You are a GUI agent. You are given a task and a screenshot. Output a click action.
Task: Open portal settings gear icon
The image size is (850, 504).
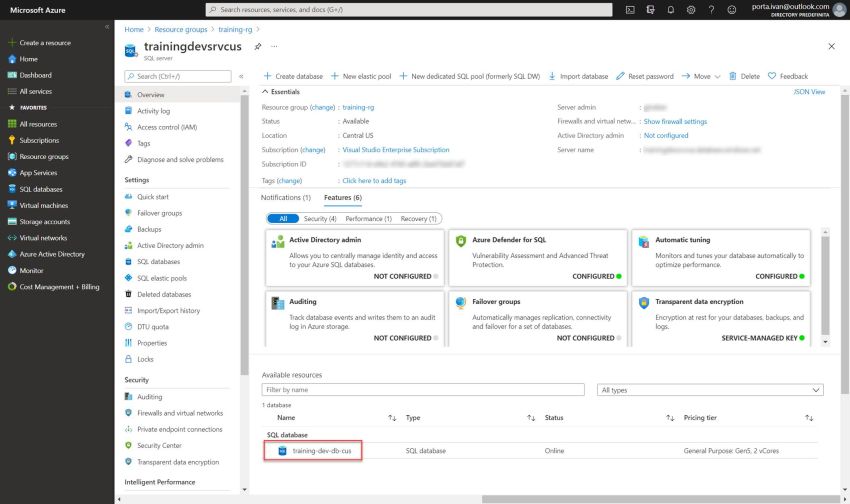691,10
